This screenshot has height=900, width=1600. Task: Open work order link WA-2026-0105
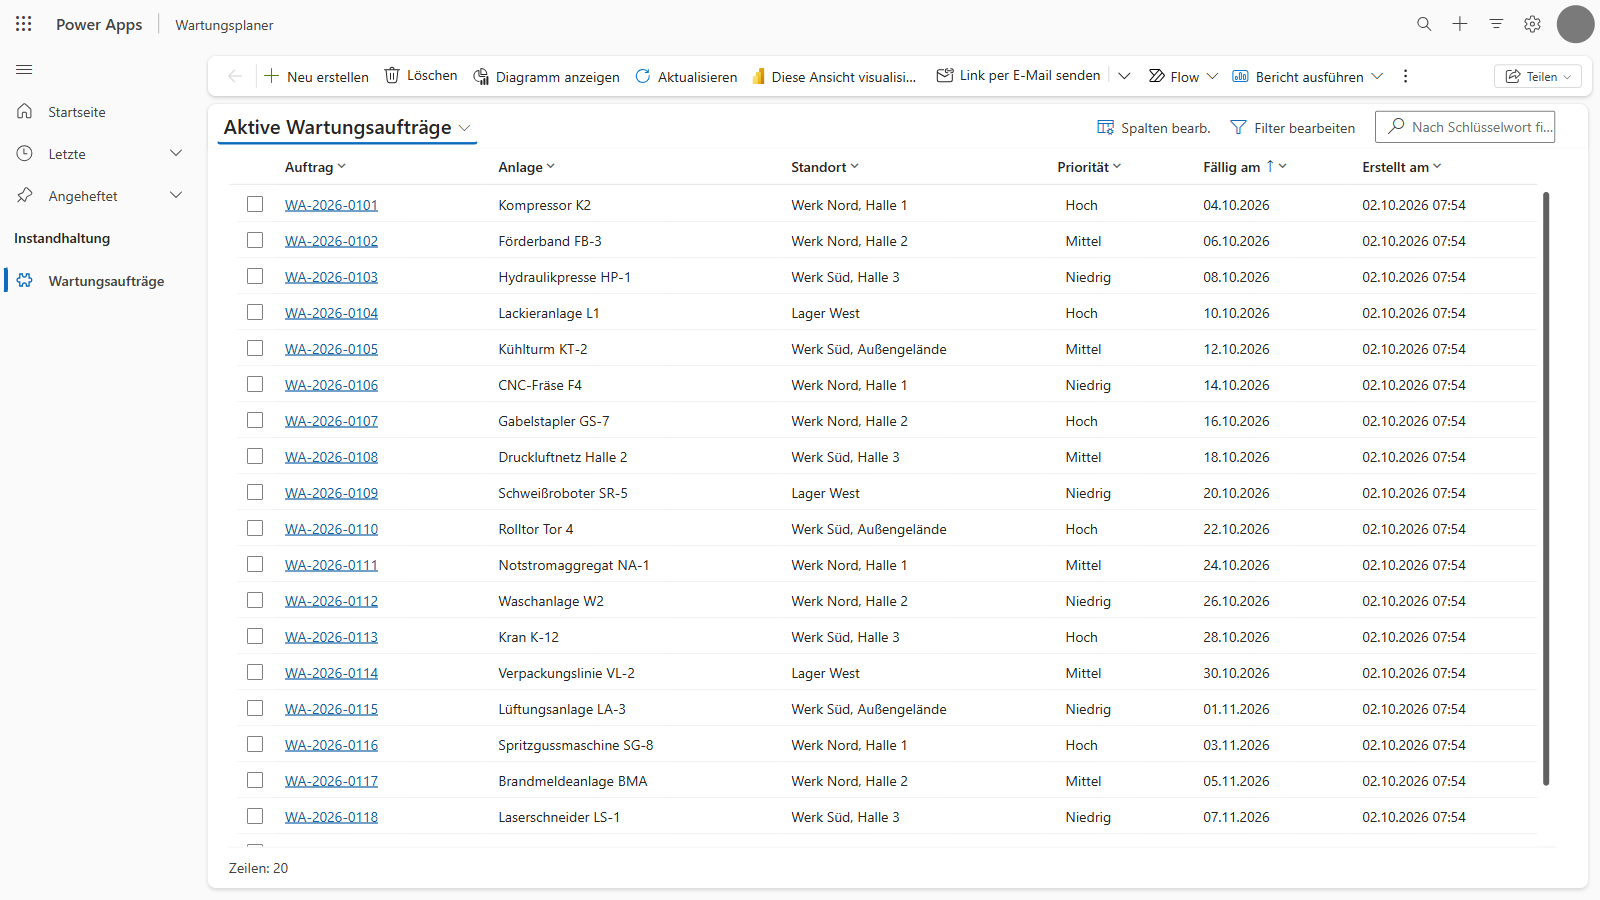(331, 349)
